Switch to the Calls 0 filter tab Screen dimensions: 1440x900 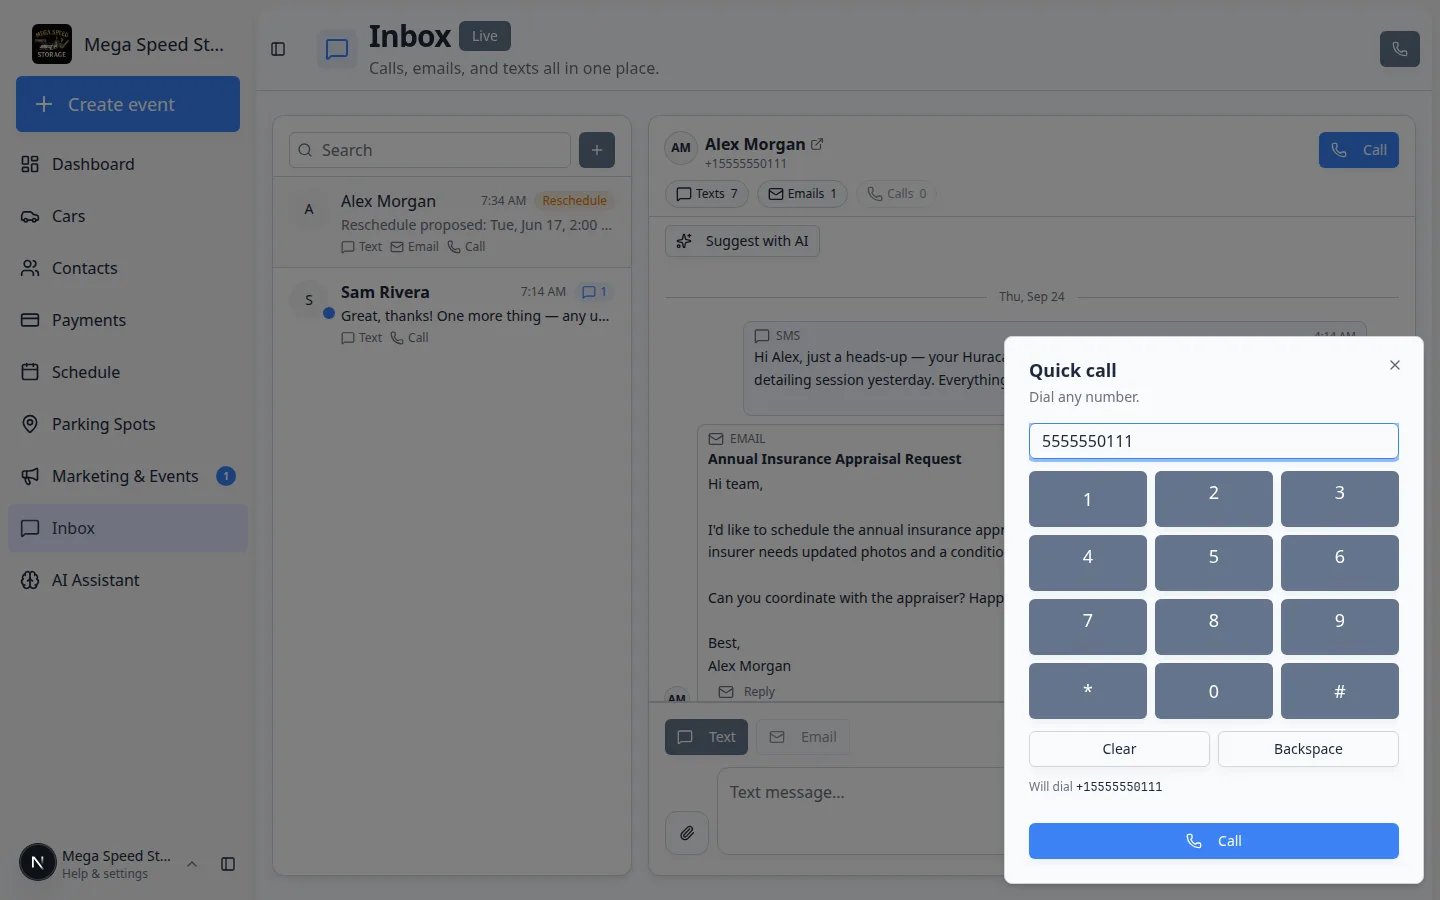coord(896,194)
